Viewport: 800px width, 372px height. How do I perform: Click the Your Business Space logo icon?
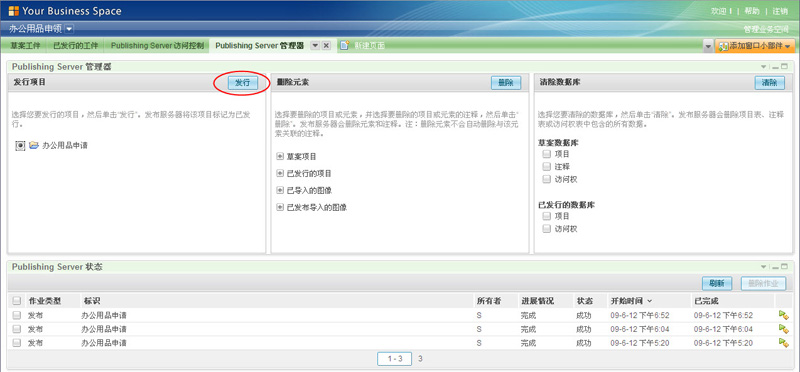[14, 11]
